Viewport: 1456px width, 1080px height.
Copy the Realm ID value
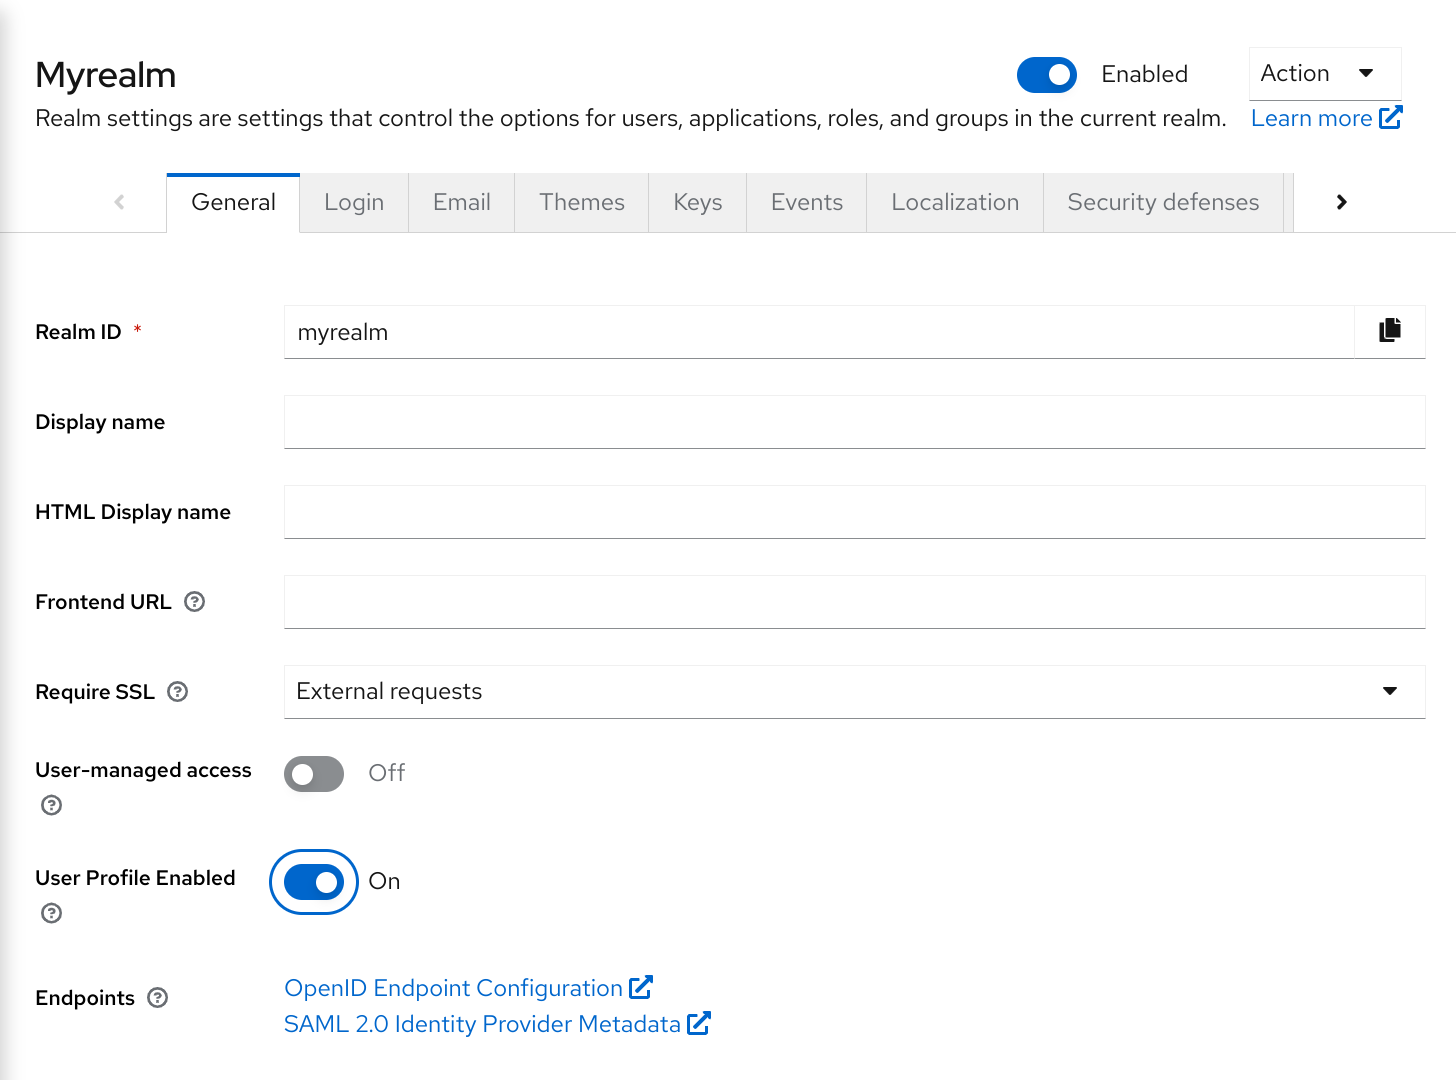(x=1389, y=330)
